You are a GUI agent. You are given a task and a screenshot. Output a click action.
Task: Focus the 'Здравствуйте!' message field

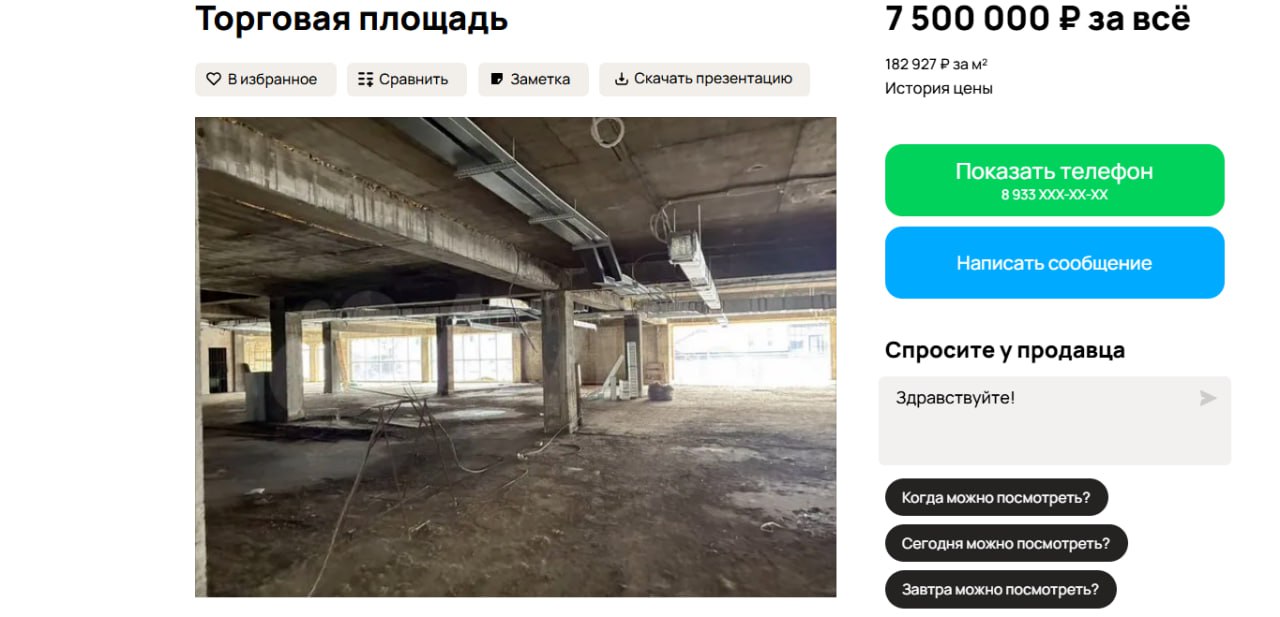[x=1054, y=421]
